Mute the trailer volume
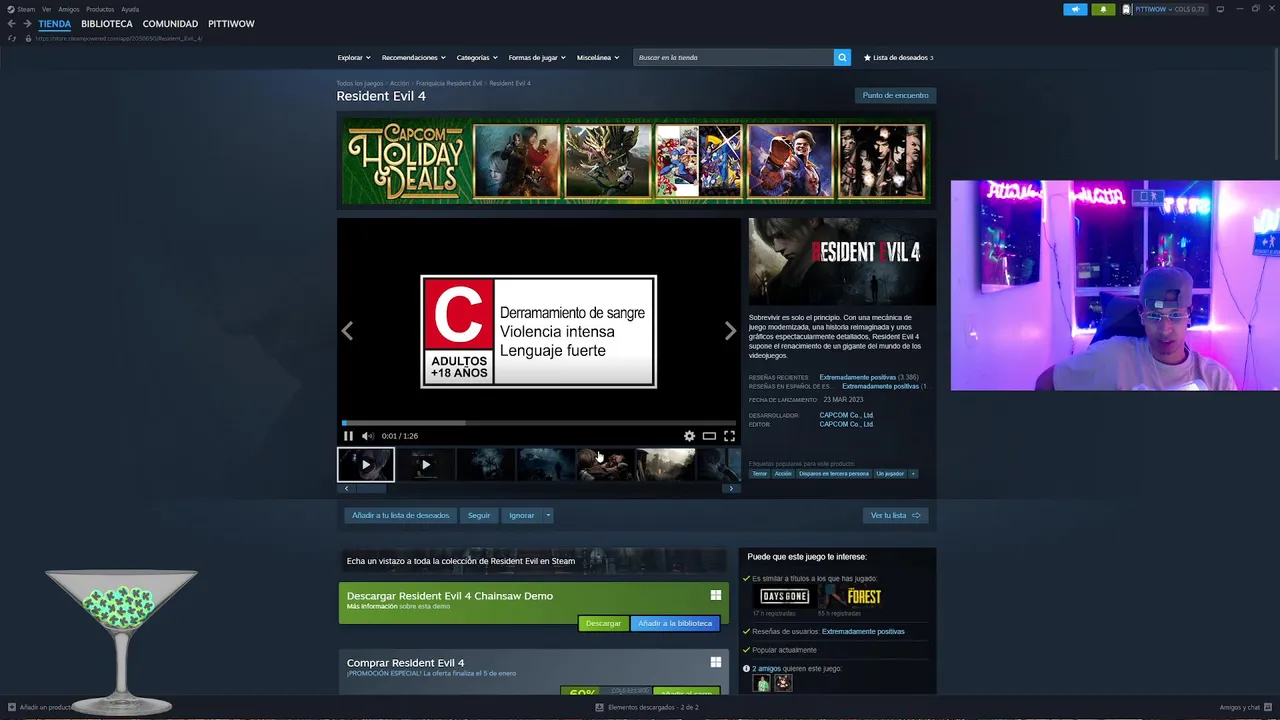This screenshot has height=720, width=1280. [367, 436]
